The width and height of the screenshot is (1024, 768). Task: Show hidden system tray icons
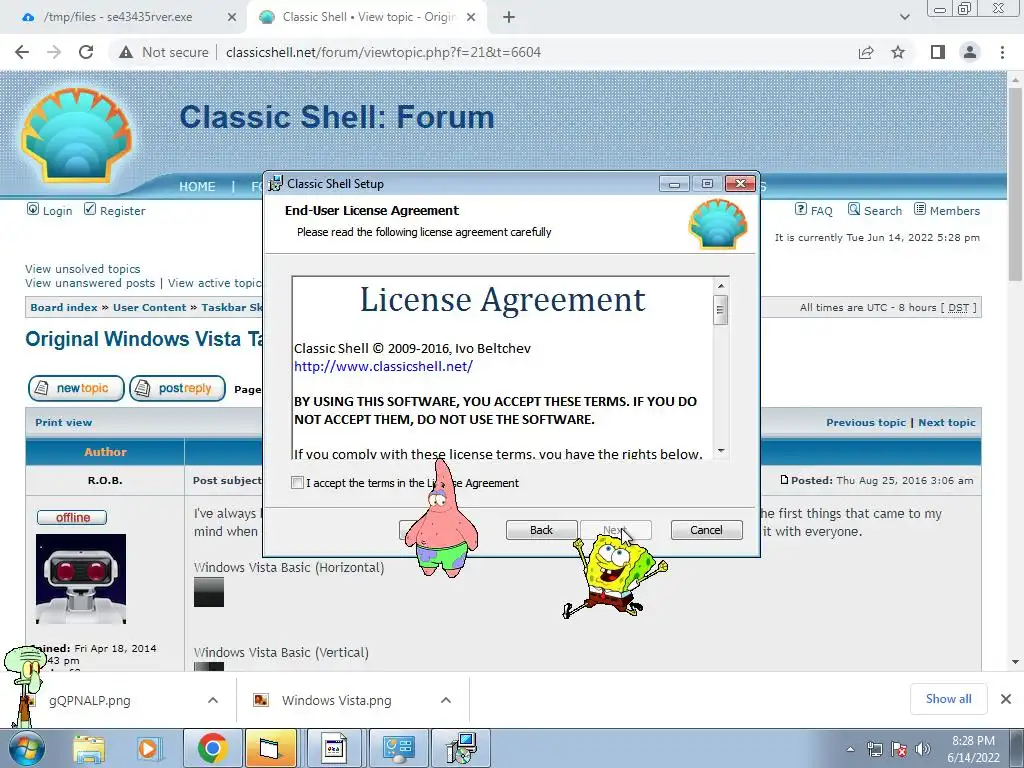850,749
